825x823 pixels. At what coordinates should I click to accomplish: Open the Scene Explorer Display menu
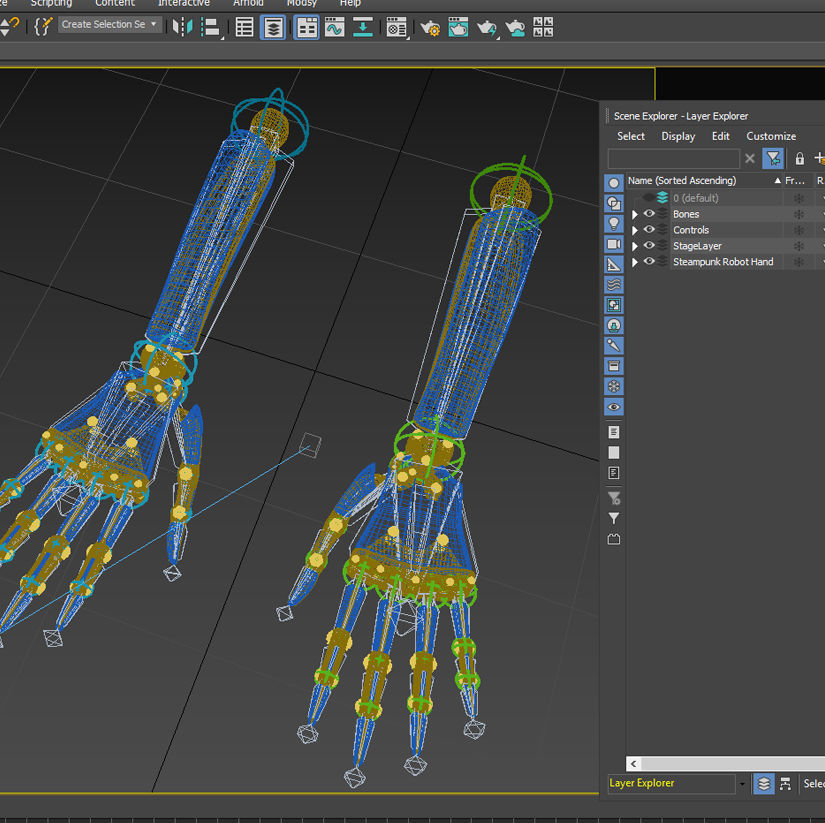click(678, 136)
